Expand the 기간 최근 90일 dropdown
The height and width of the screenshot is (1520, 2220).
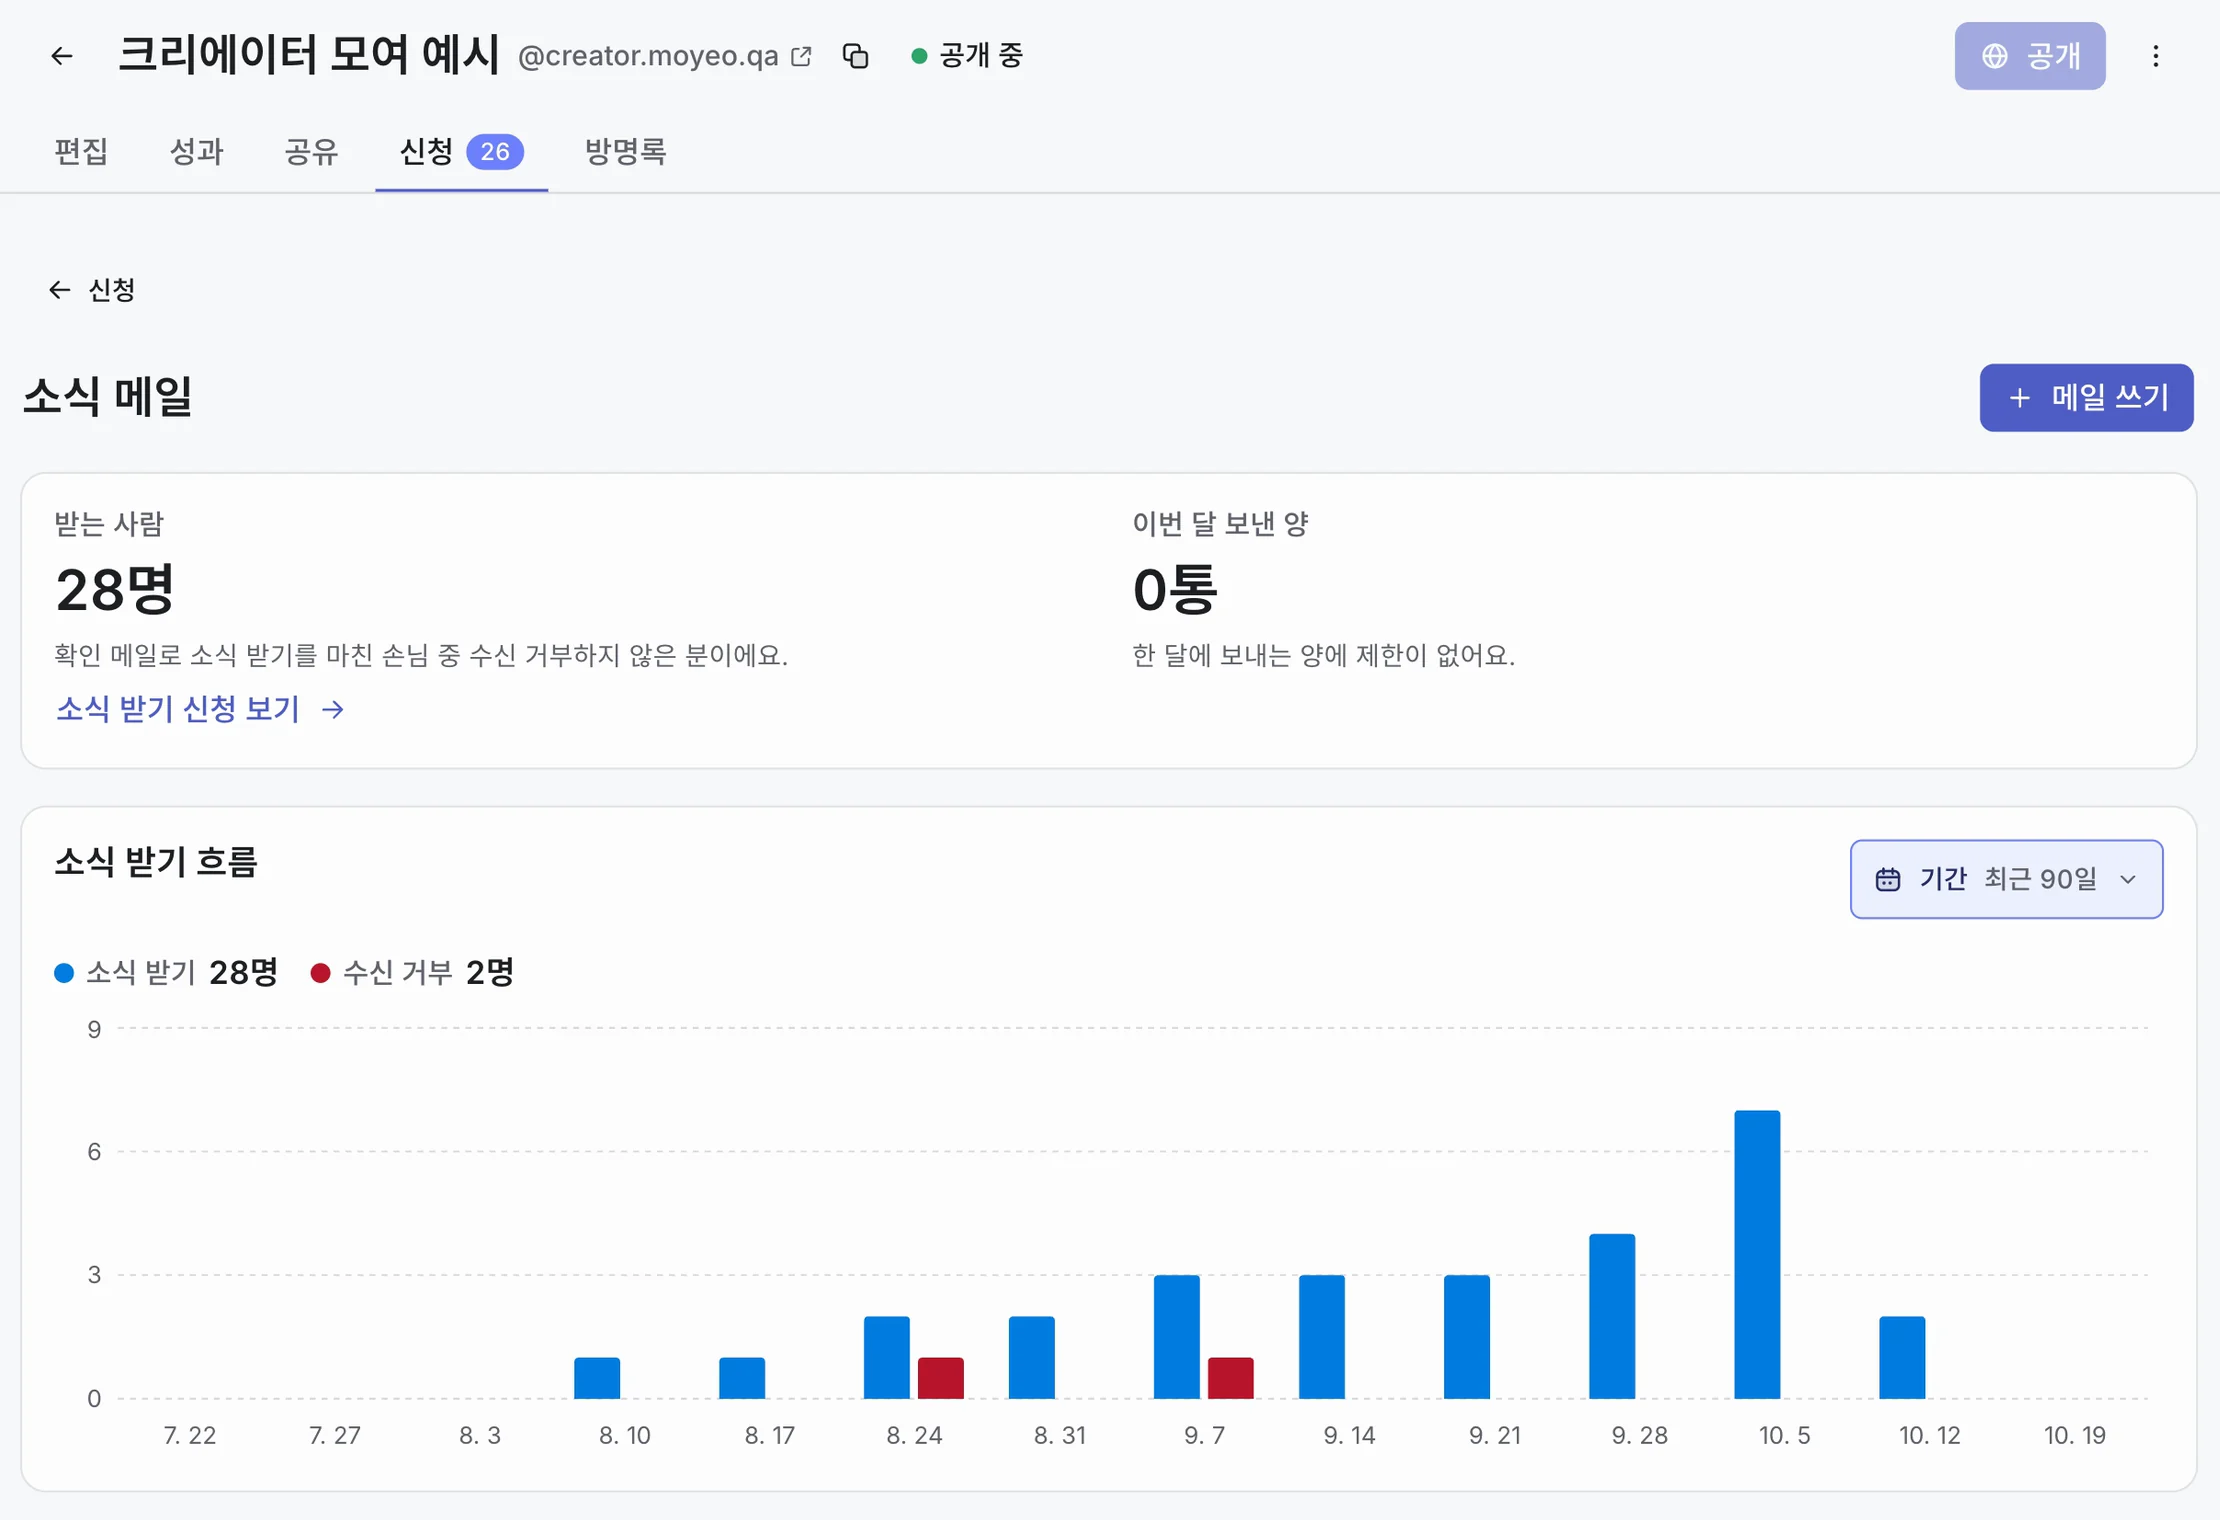coord(2006,879)
